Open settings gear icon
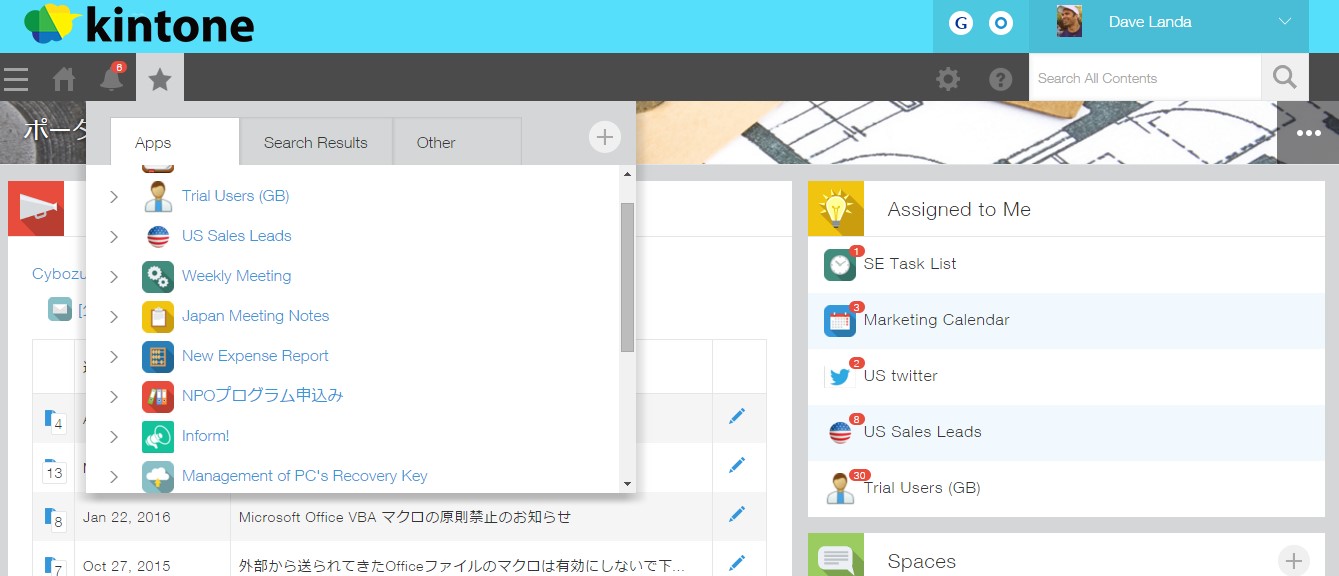 (x=948, y=79)
